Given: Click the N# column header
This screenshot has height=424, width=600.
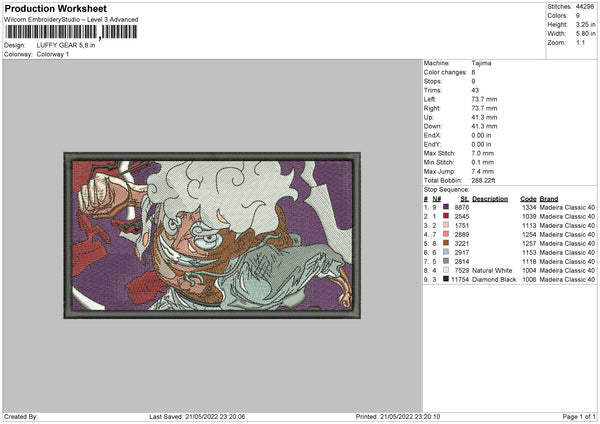Looking at the screenshot, I should pos(437,199).
